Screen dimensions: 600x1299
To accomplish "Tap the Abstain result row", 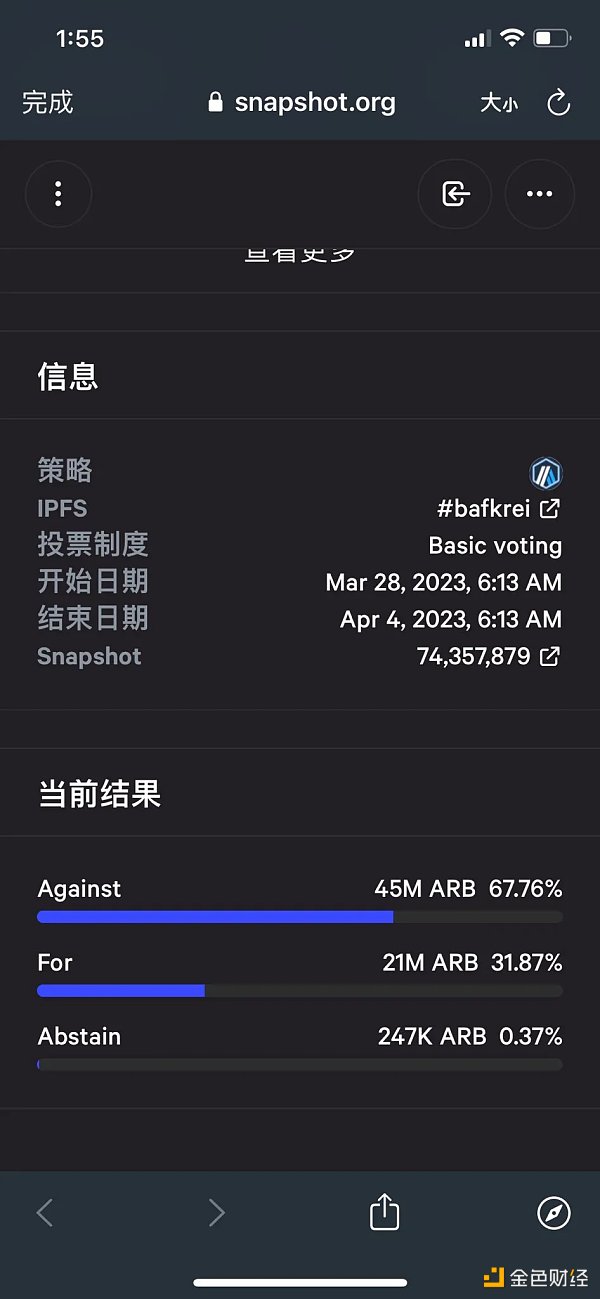I will 300,1037.
